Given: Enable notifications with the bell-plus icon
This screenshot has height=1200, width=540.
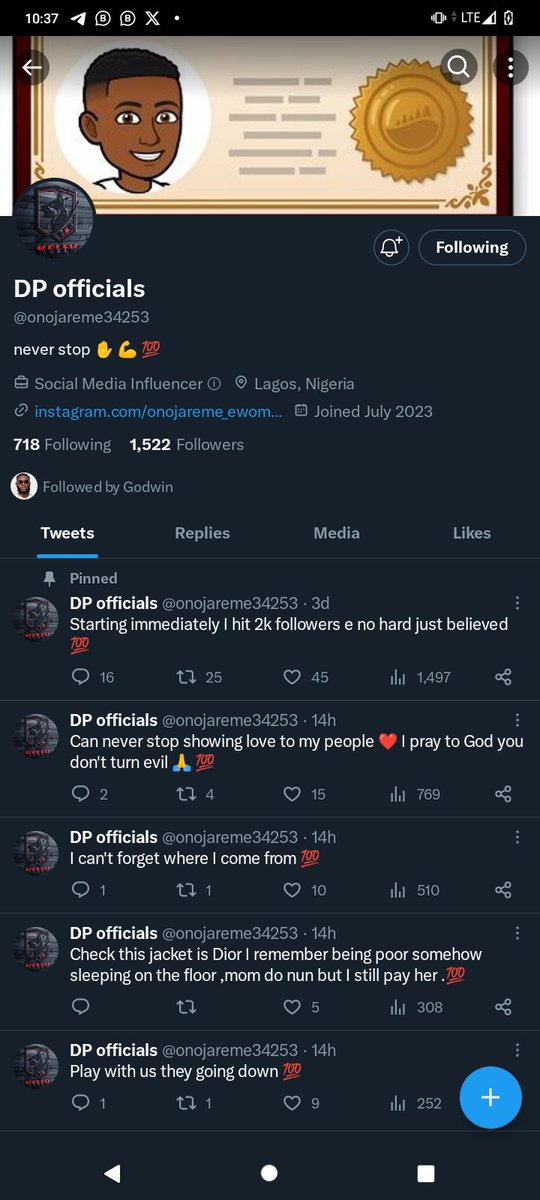Looking at the screenshot, I should [391, 247].
